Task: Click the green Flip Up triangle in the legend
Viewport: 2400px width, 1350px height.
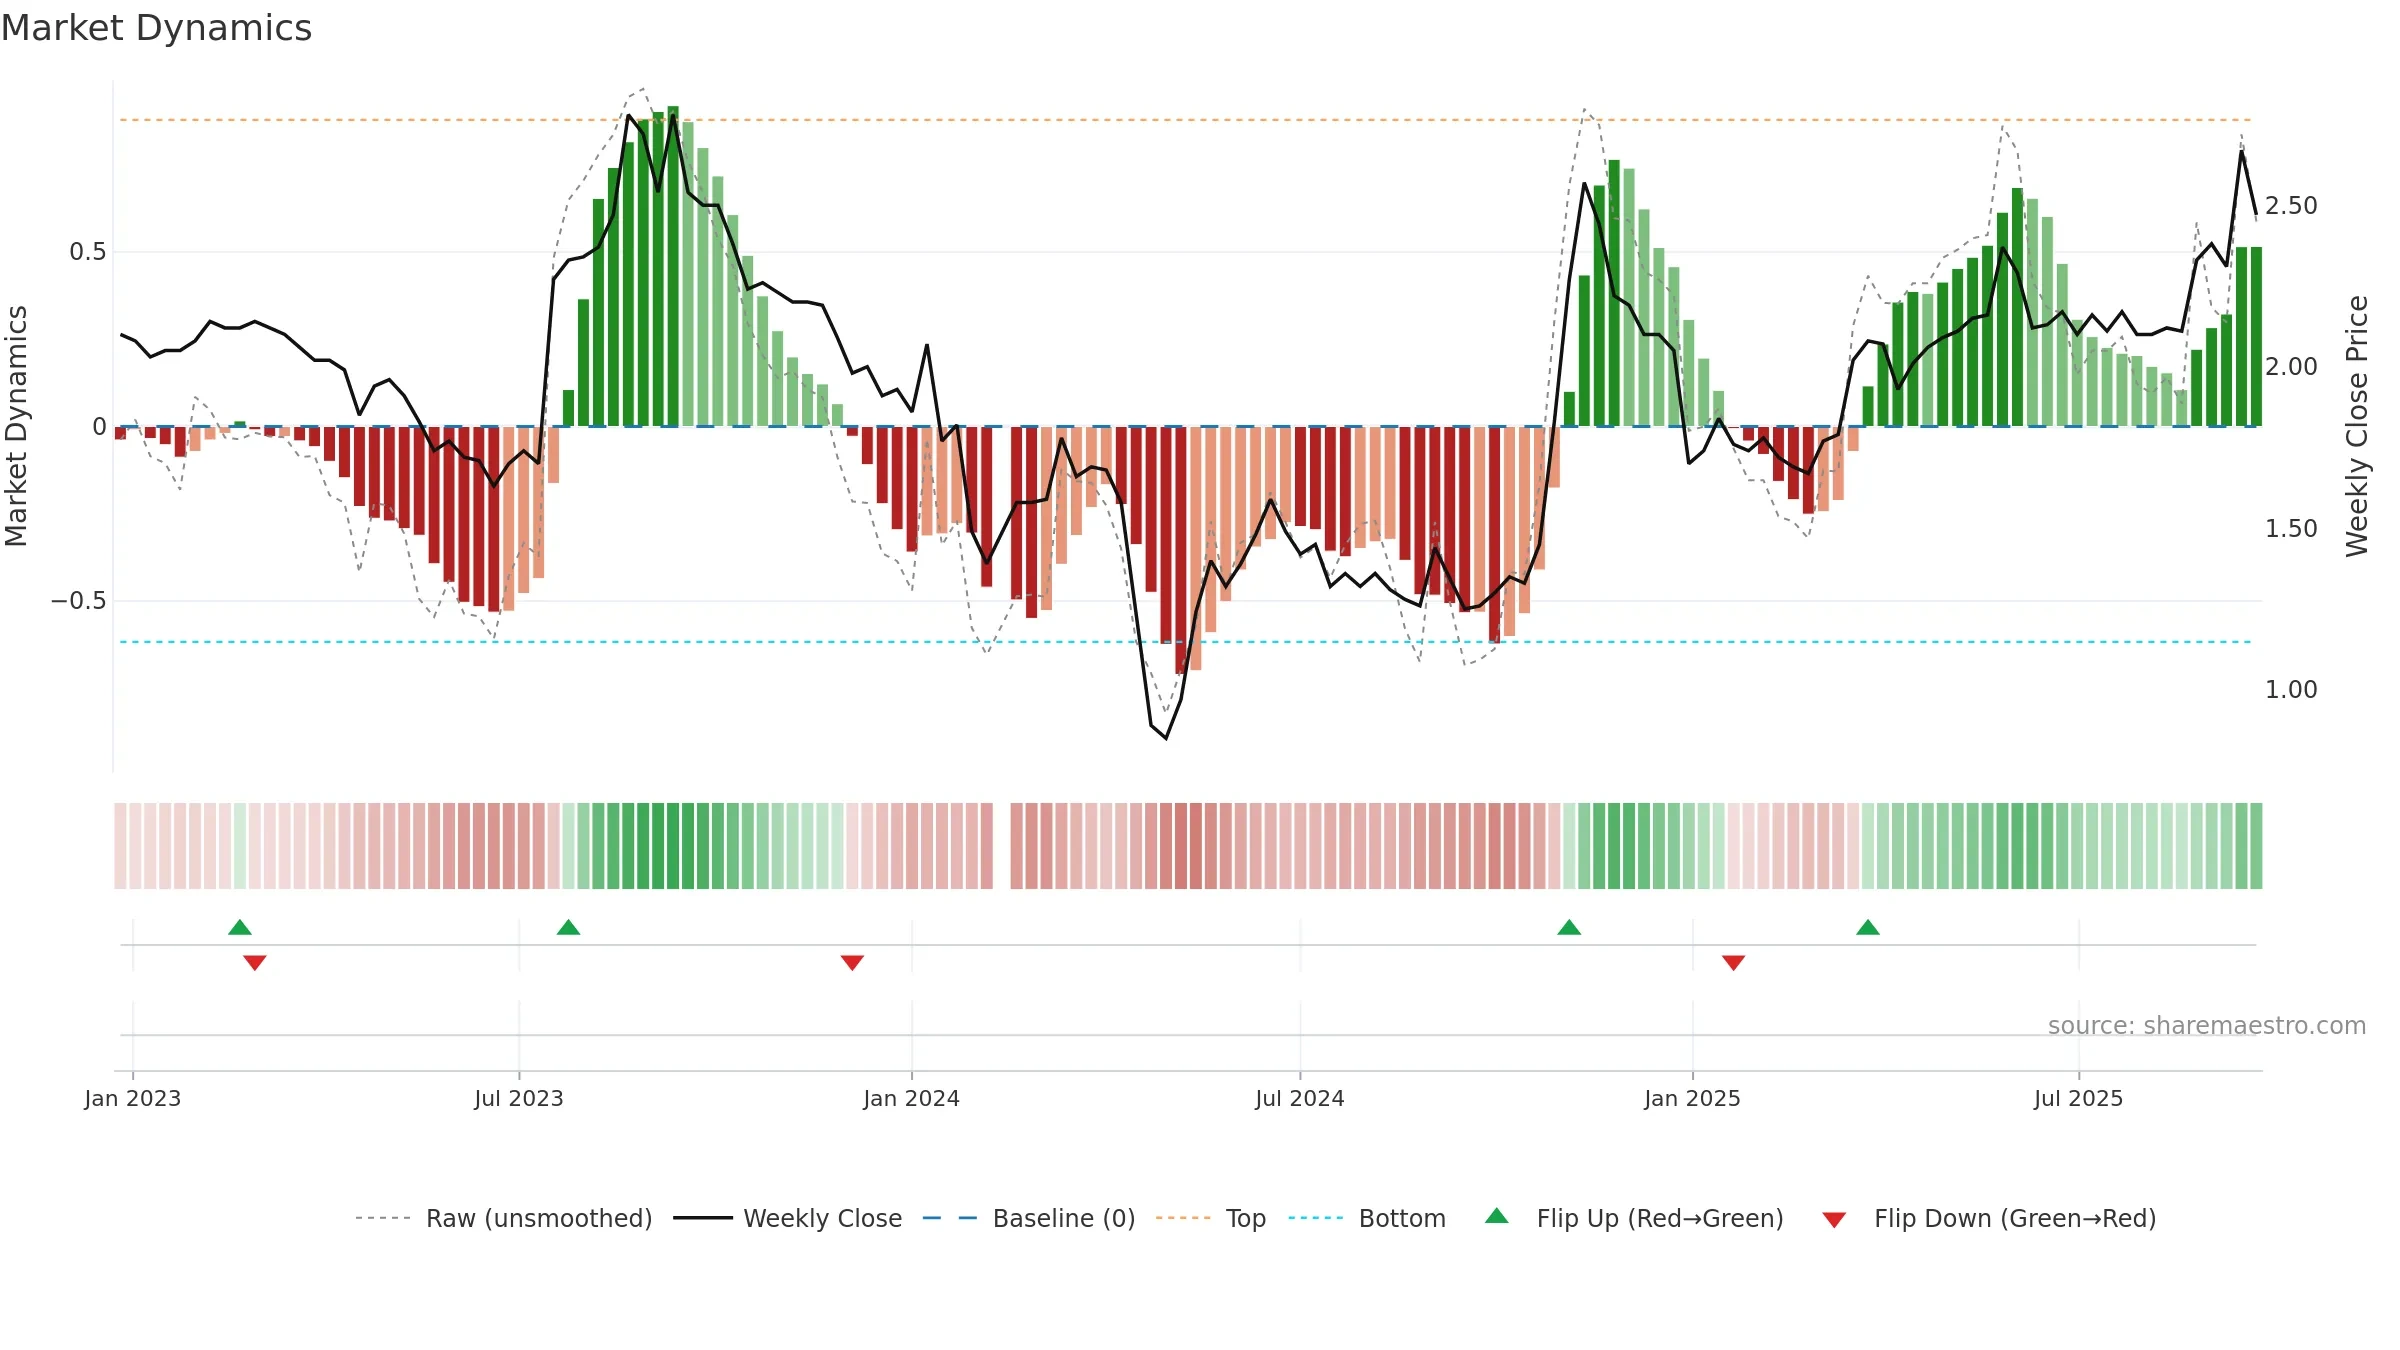Action: (x=1497, y=1216)
